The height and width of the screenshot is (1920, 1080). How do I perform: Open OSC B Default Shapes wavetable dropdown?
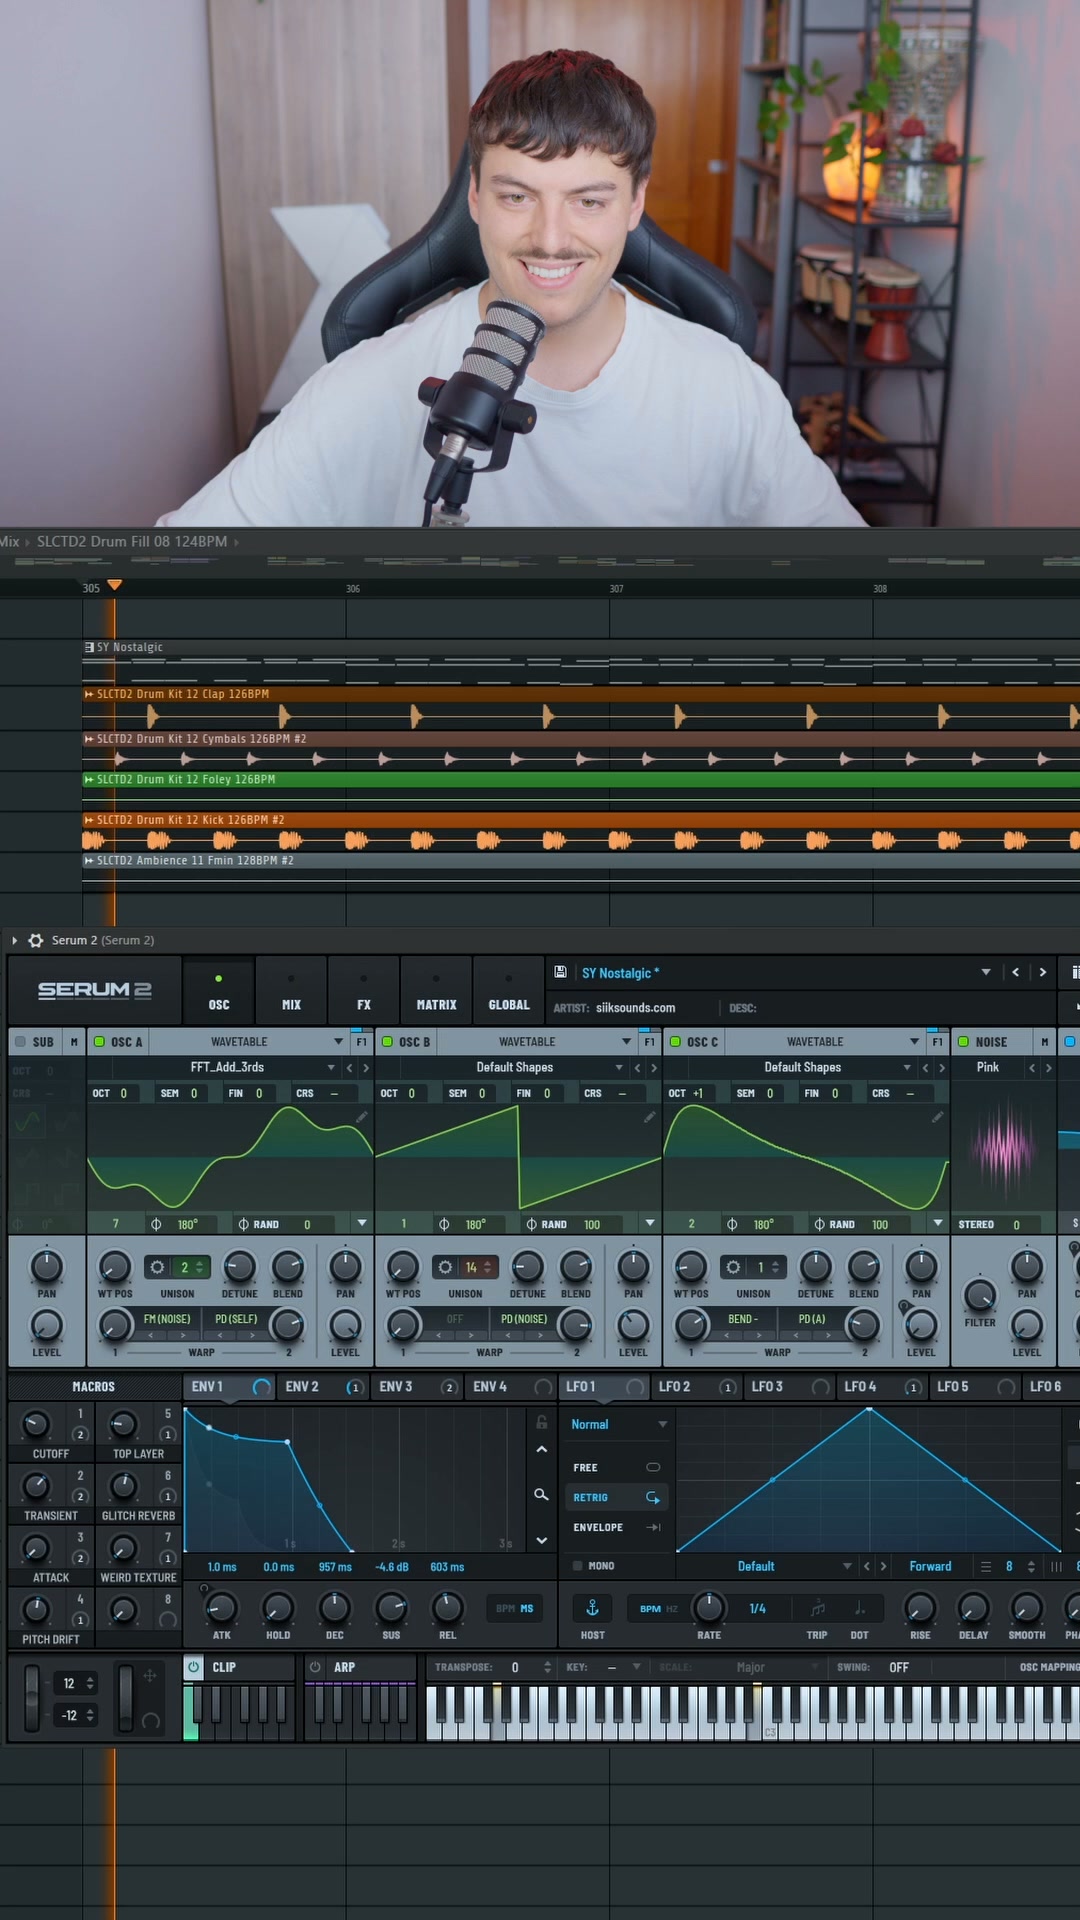click(x=619, y=1067)
